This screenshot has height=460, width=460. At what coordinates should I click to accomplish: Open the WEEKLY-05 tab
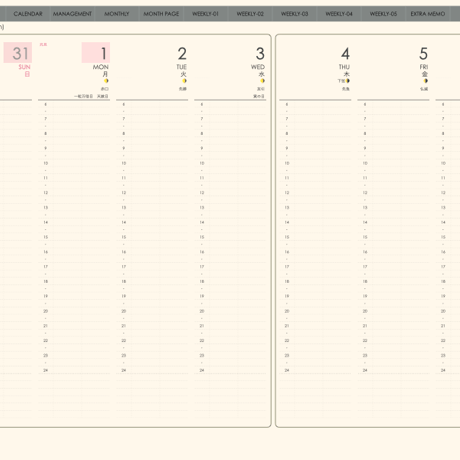[x=383, y=14]
